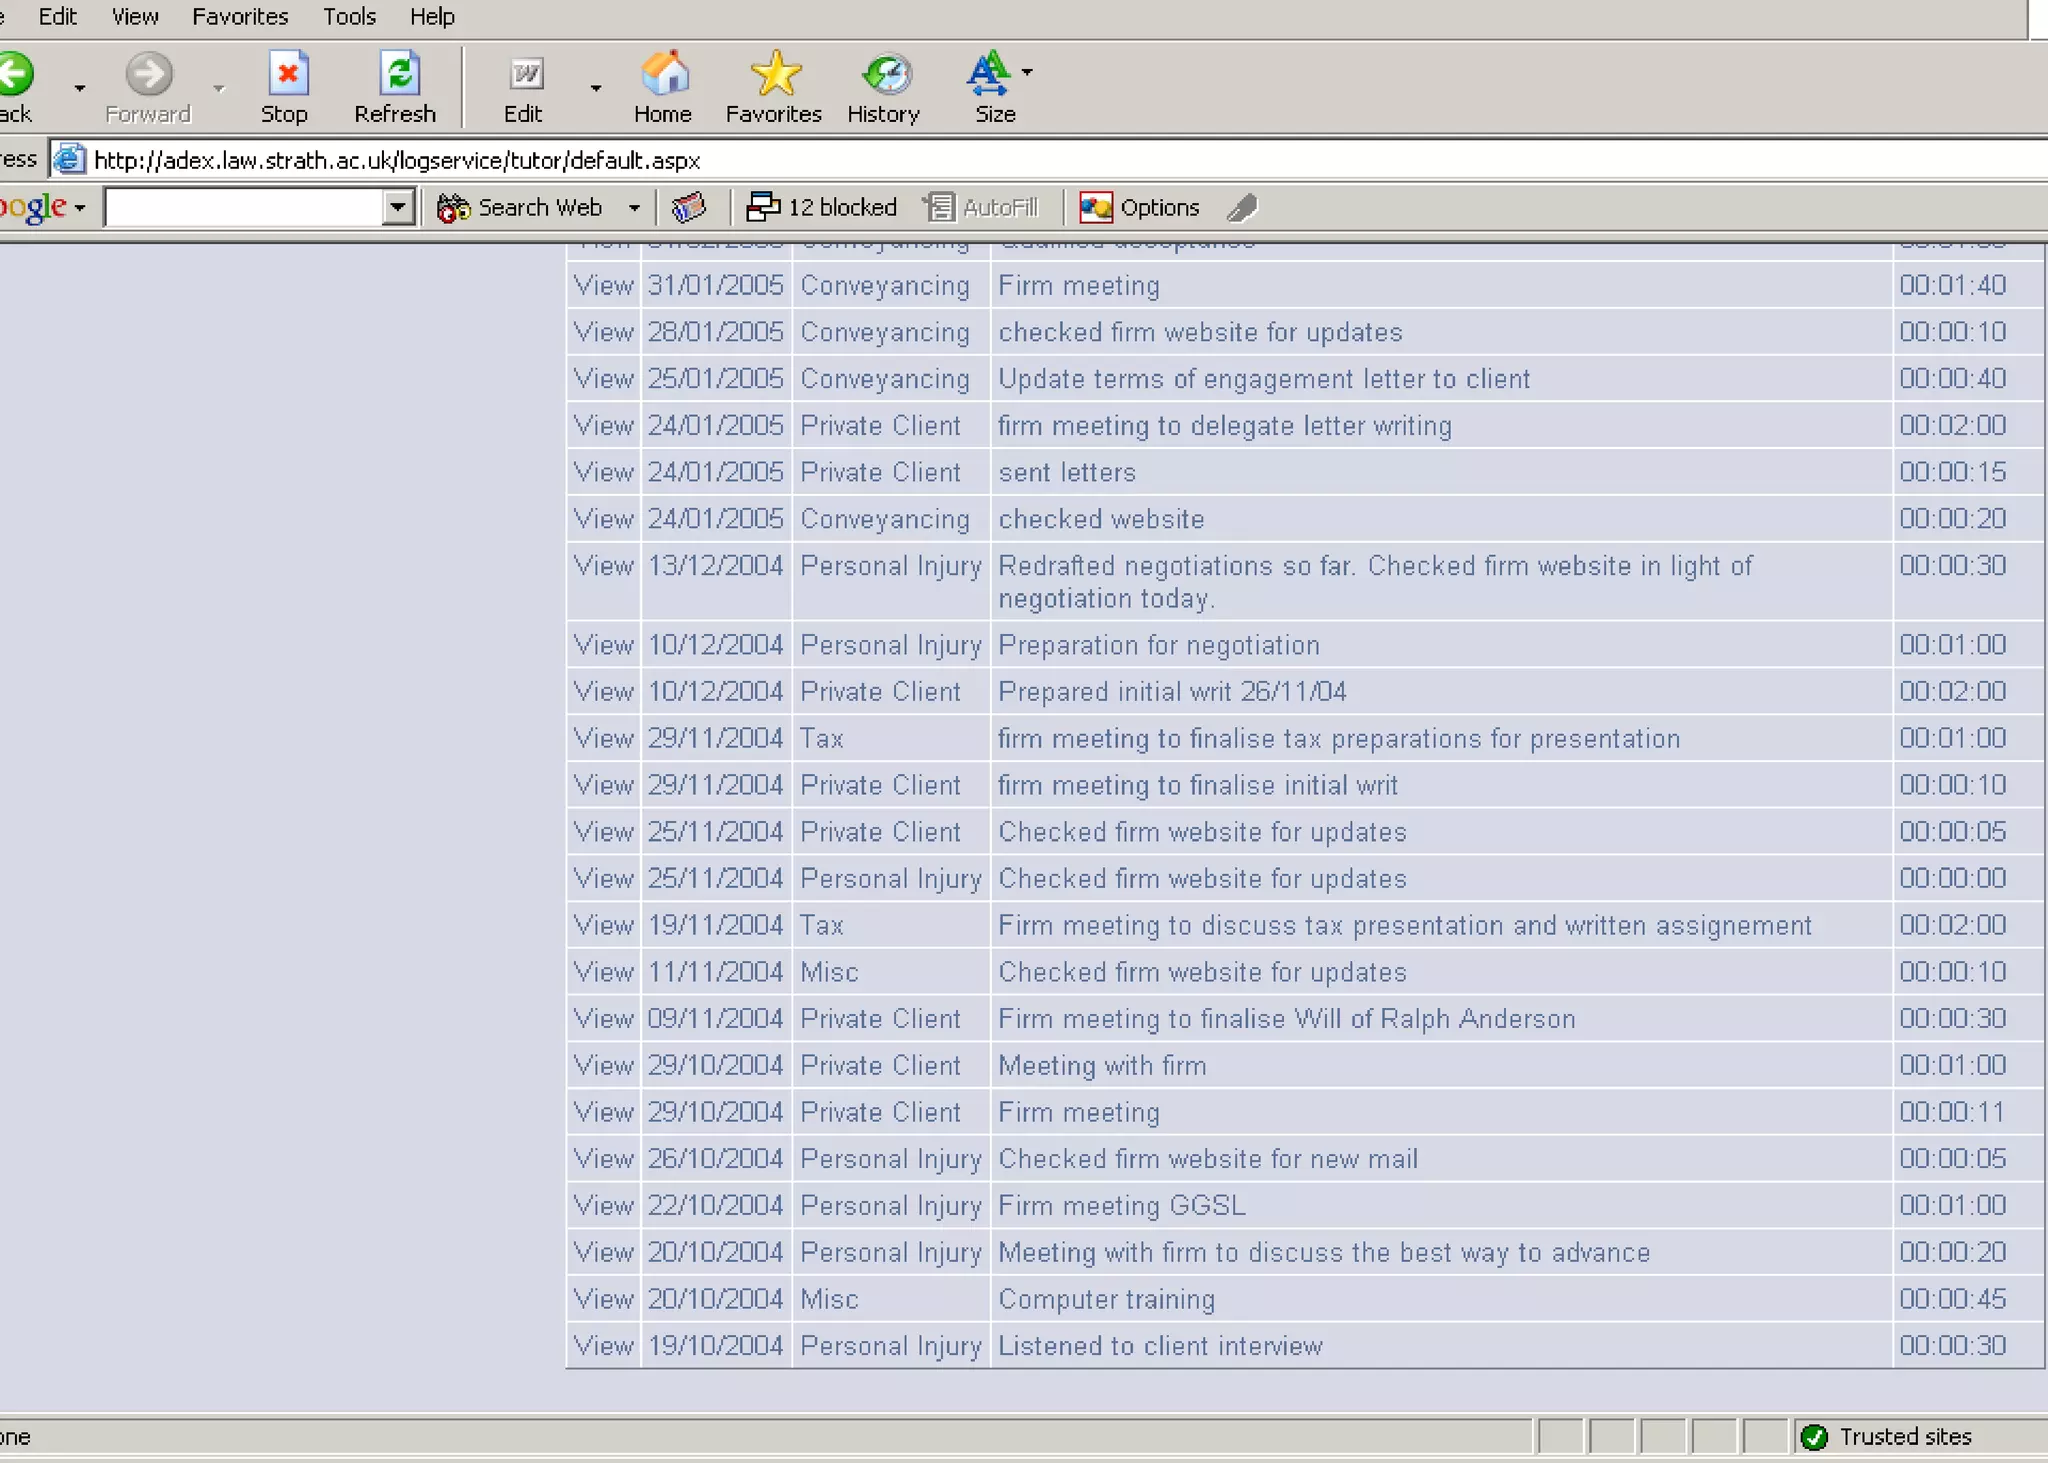Click the Google toolbar search input field
Image resolution: width=2048 pixels, height=1463 pixels.
pos(245,207)
